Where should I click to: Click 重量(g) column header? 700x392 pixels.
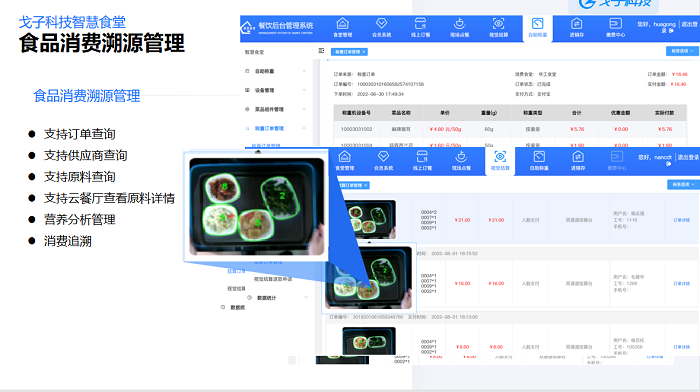(489, 113)
